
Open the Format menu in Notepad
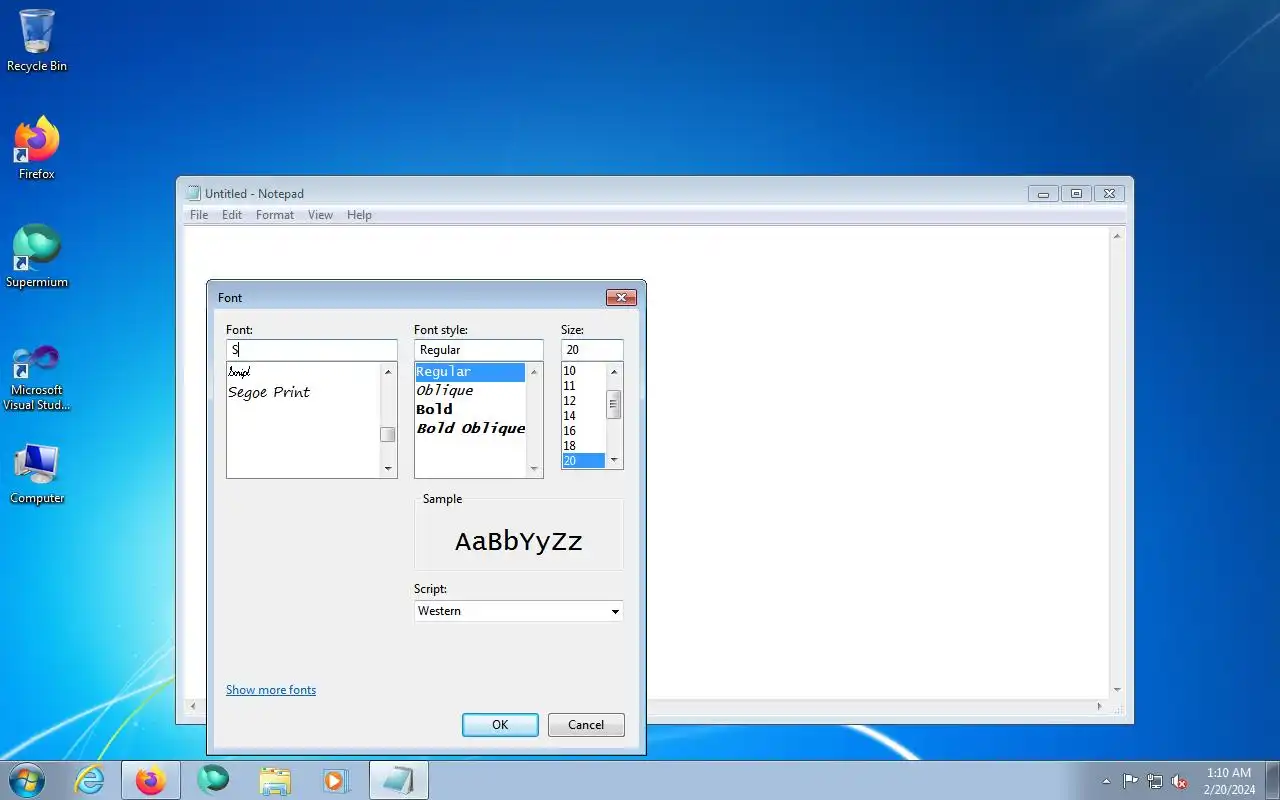pyautogui.click(x=275, y=215)
